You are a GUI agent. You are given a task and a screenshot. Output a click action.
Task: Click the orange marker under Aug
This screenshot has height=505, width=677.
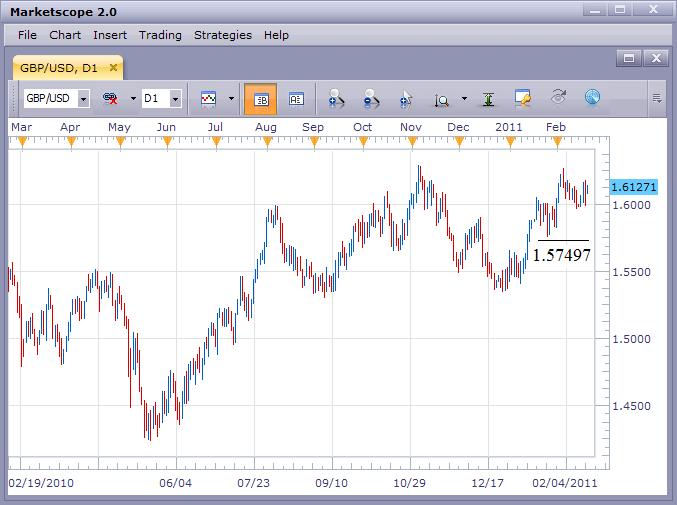click(x=267, y=141)
